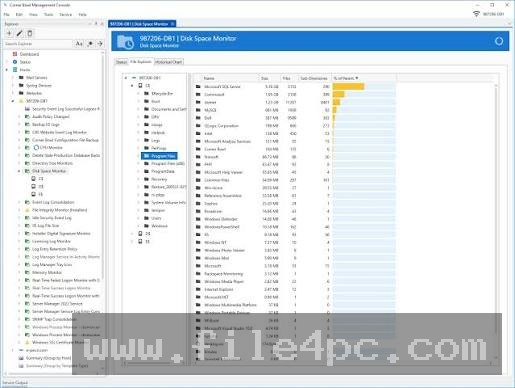Image resolution: width=515 pixels, height=388 pixels.
Task: Expand the D:\ drive in file tree
Action: 132,234
